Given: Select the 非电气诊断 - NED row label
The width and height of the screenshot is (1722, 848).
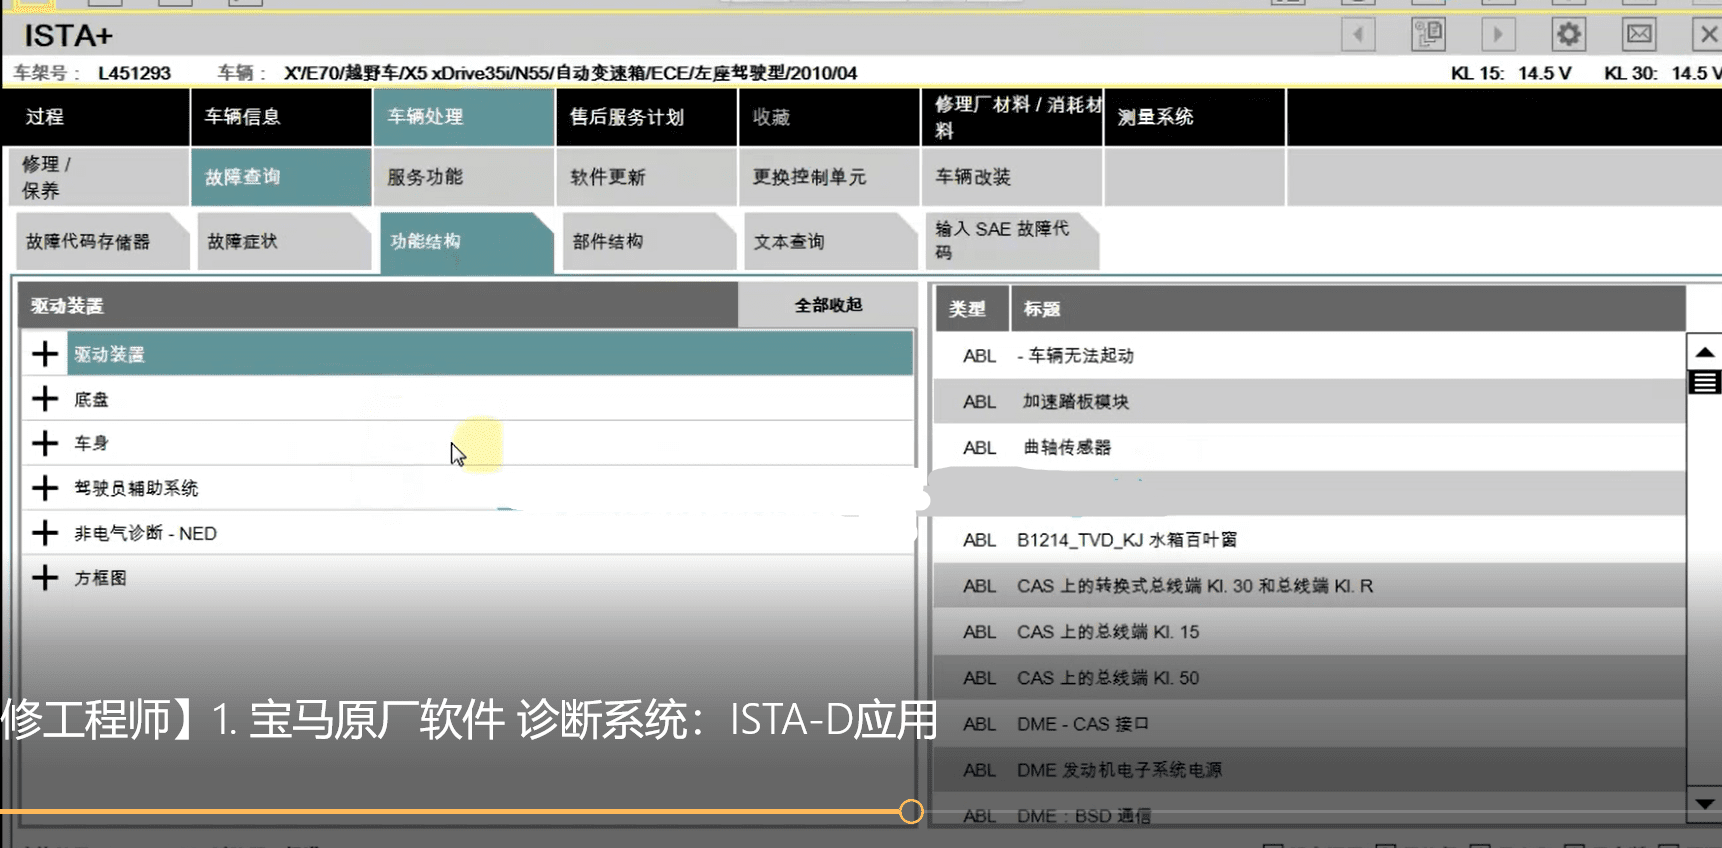Looking at the screenshot, I should point(145,533).
